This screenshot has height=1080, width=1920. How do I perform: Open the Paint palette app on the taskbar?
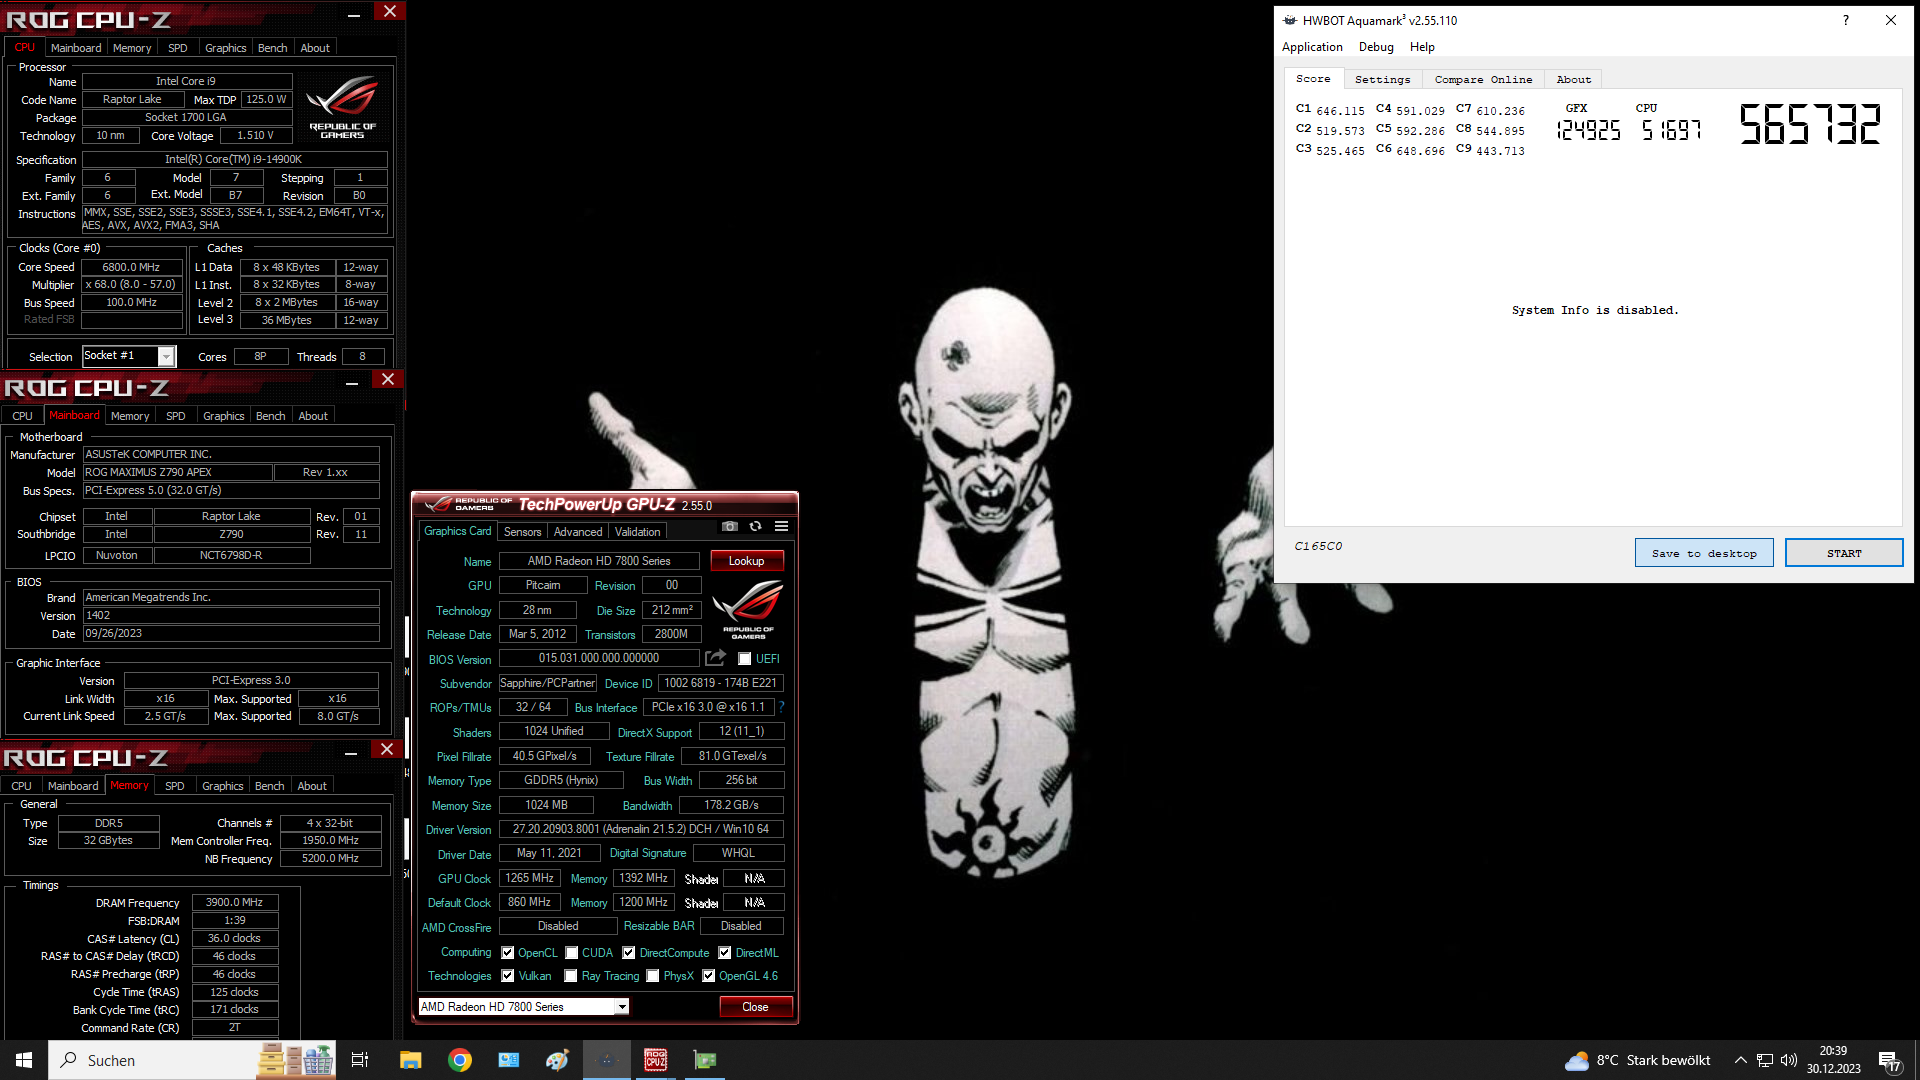[x=557, y=1060]
